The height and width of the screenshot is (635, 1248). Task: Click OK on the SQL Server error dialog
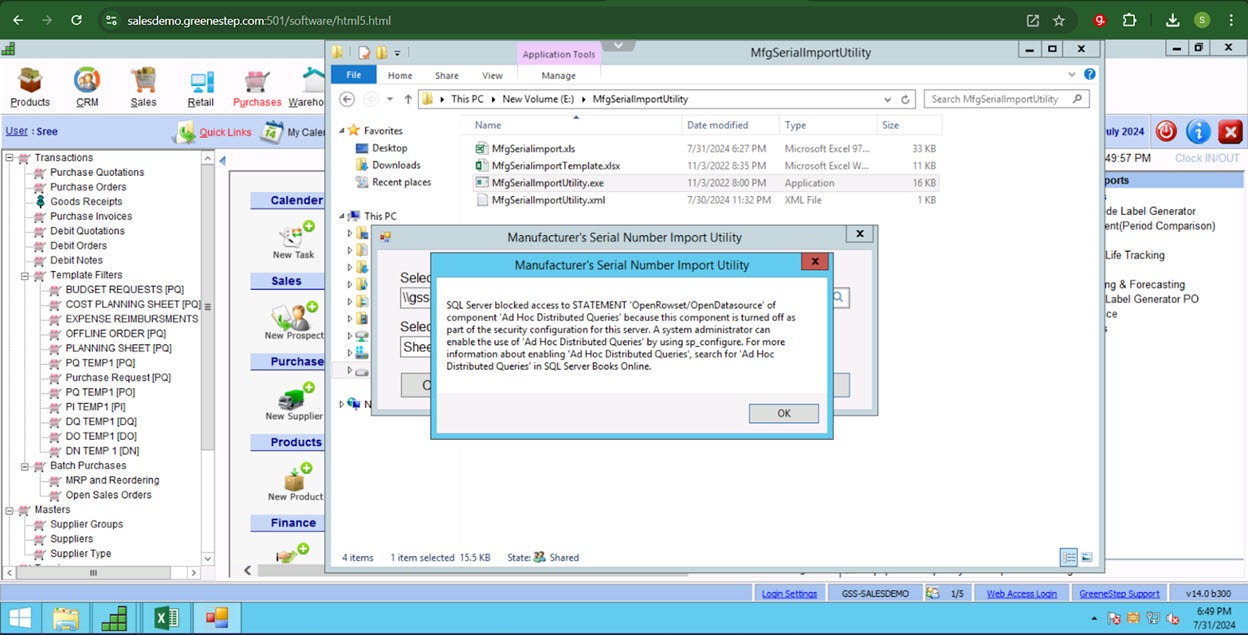coord(783,414)
